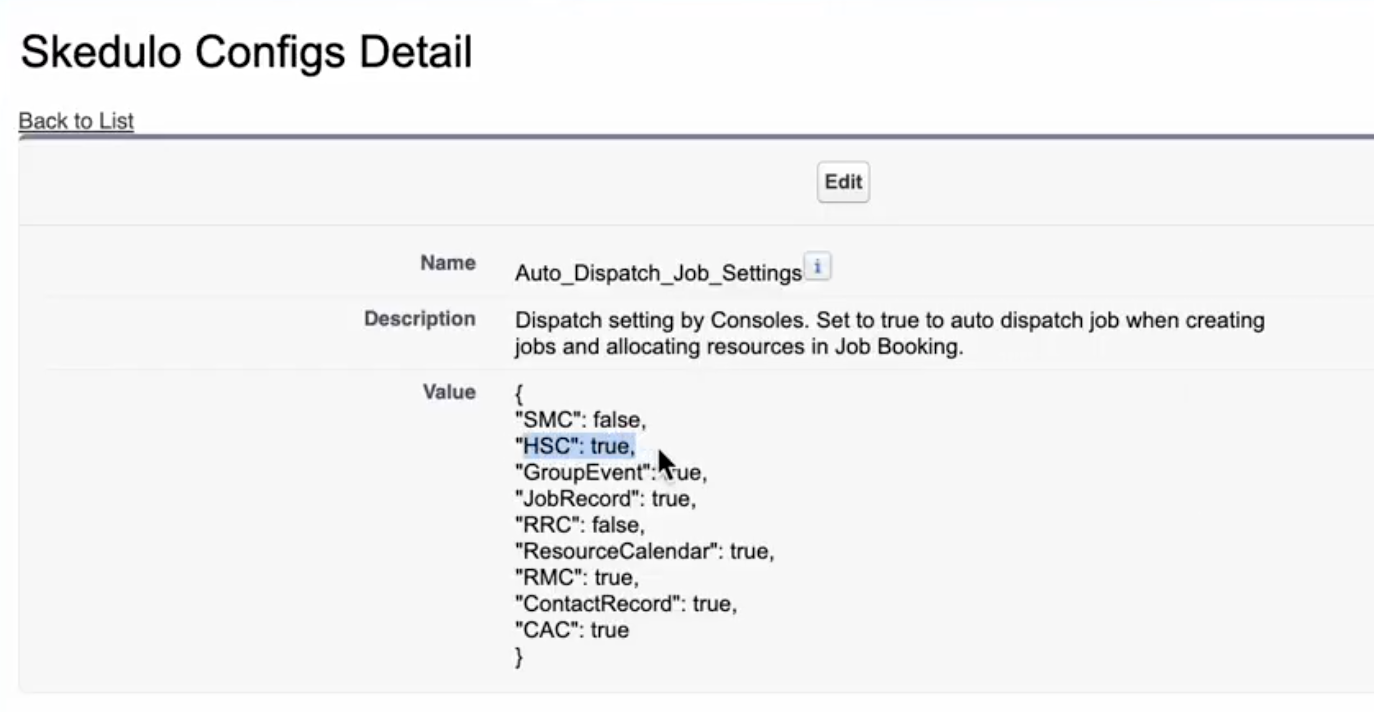
Task: Click the opening curly brace of Value
Action: [x=518, y=394]
